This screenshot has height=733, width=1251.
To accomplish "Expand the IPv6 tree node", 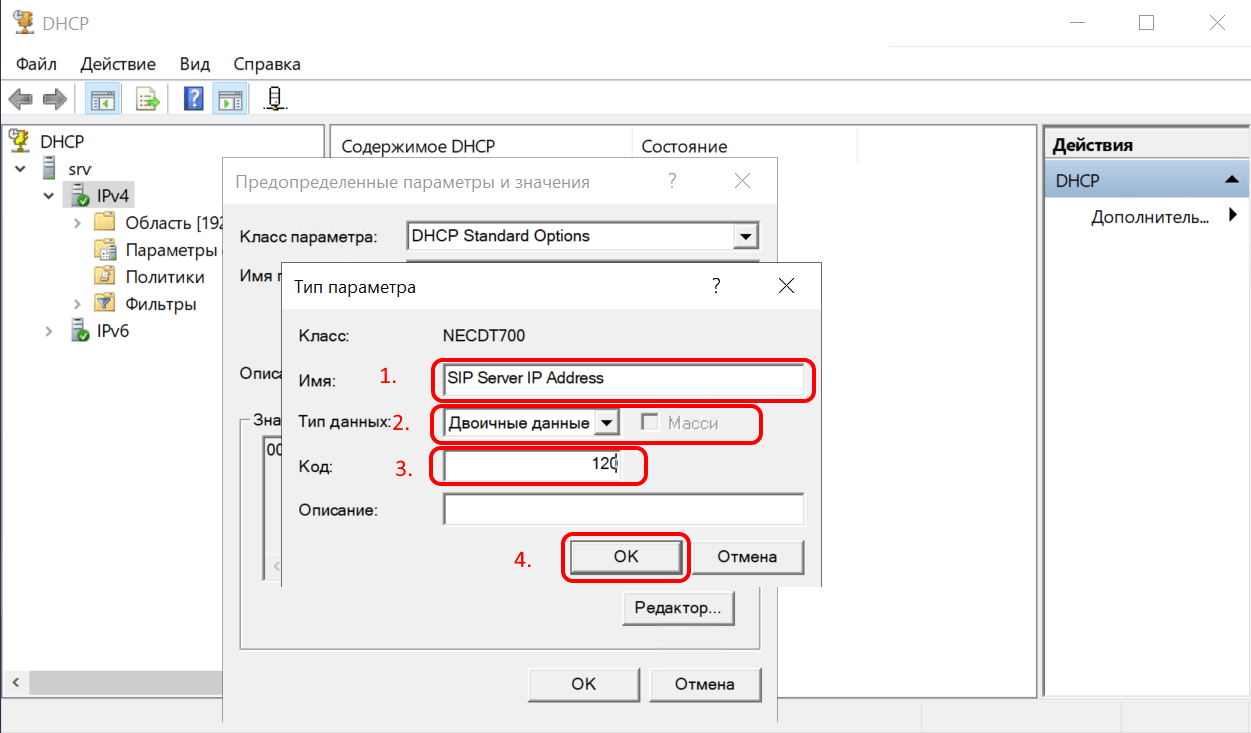I will [49, 331].
